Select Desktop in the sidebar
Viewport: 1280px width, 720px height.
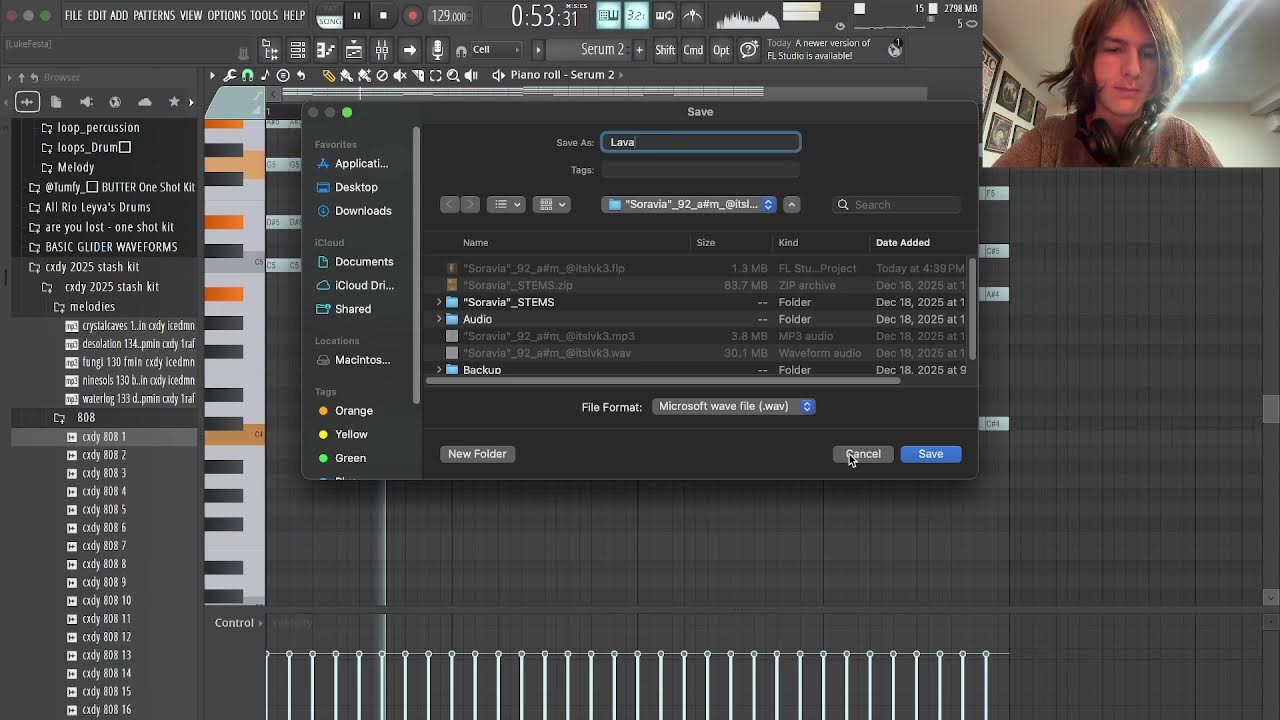[355, 187]
